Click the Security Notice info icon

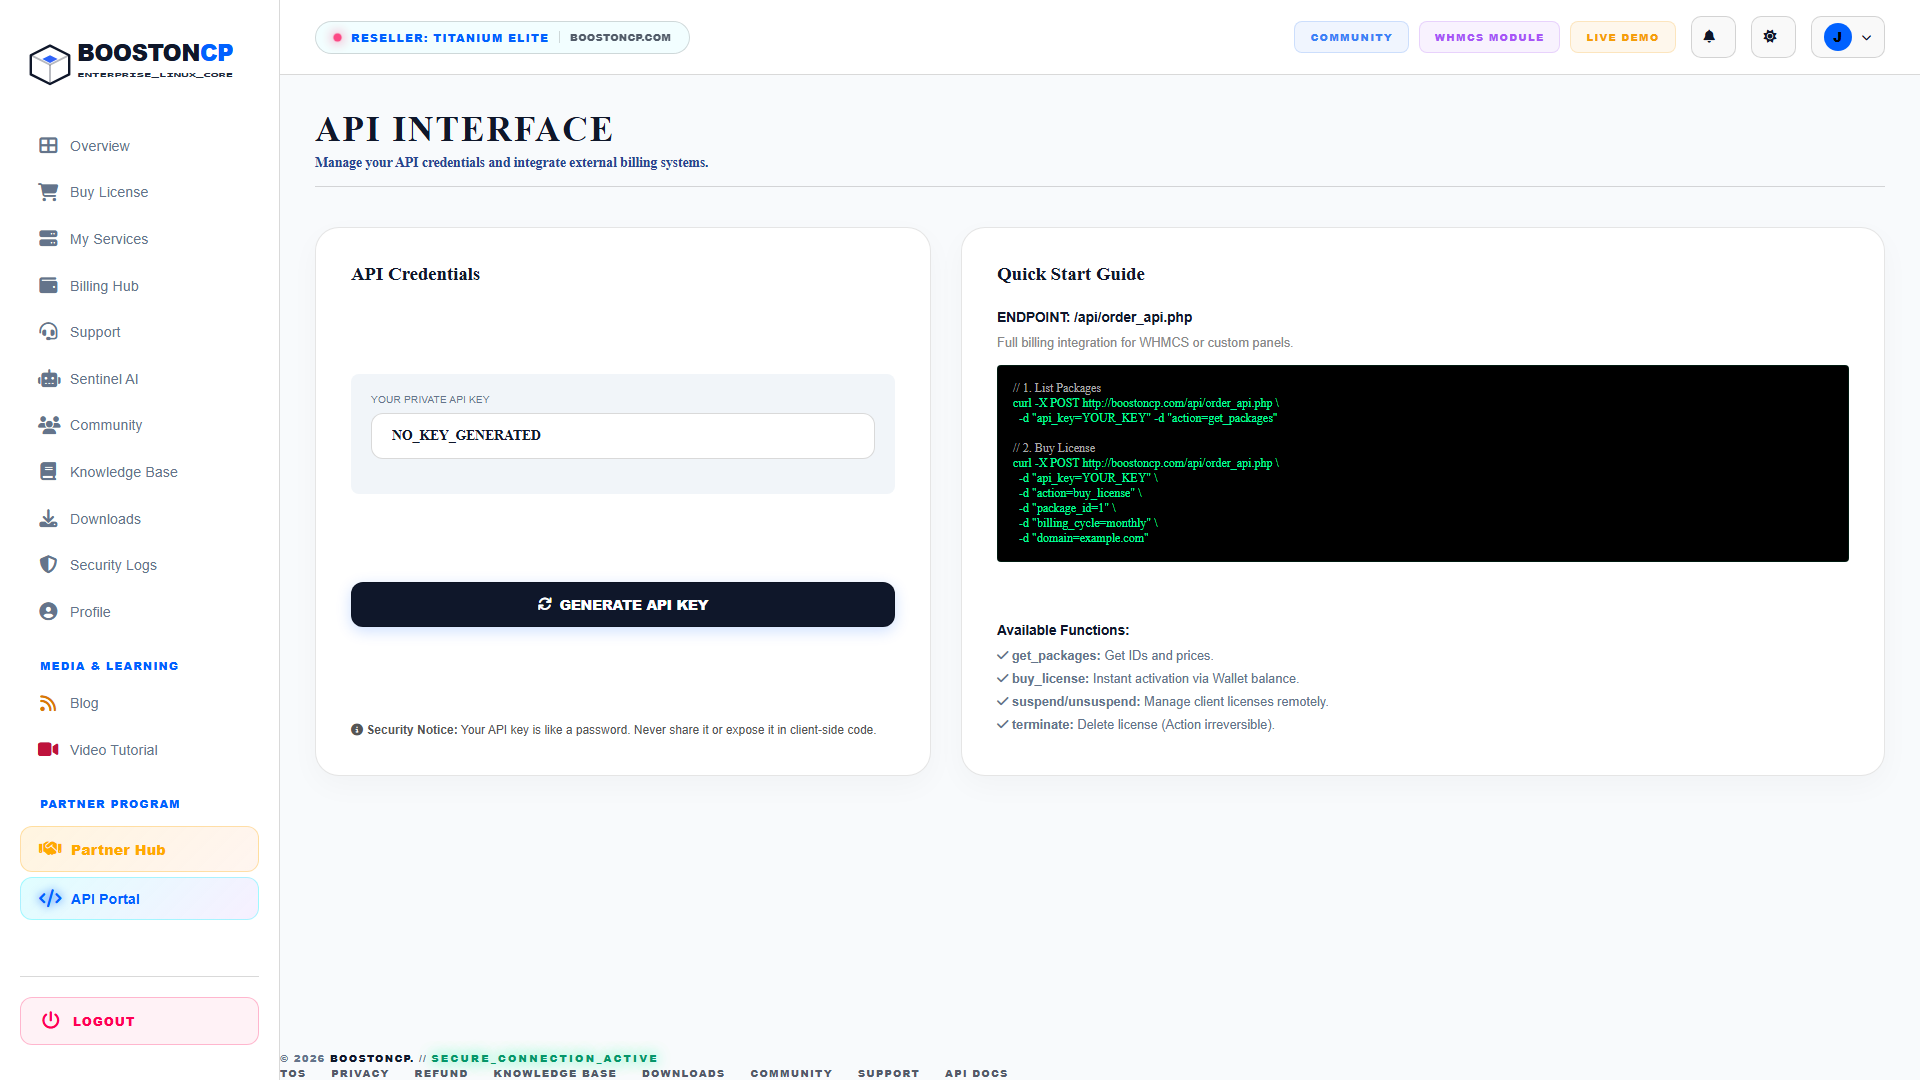tap(357, 730)
